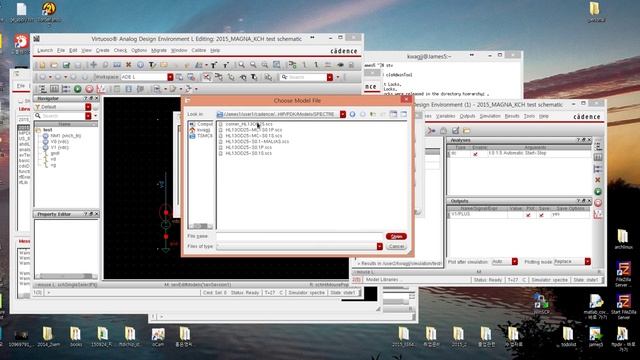This screenshot has width=640, height=360.
Task: Select NM1 instance in Navigator tree
Action: (x=62, y=136)
